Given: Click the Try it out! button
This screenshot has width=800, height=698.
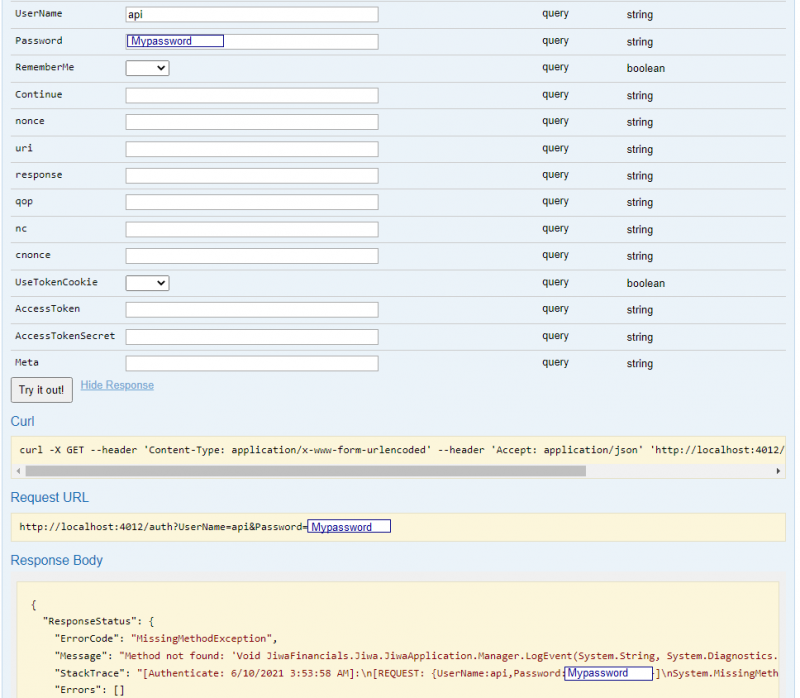Looking at the screenshot, I should (40, 390).
